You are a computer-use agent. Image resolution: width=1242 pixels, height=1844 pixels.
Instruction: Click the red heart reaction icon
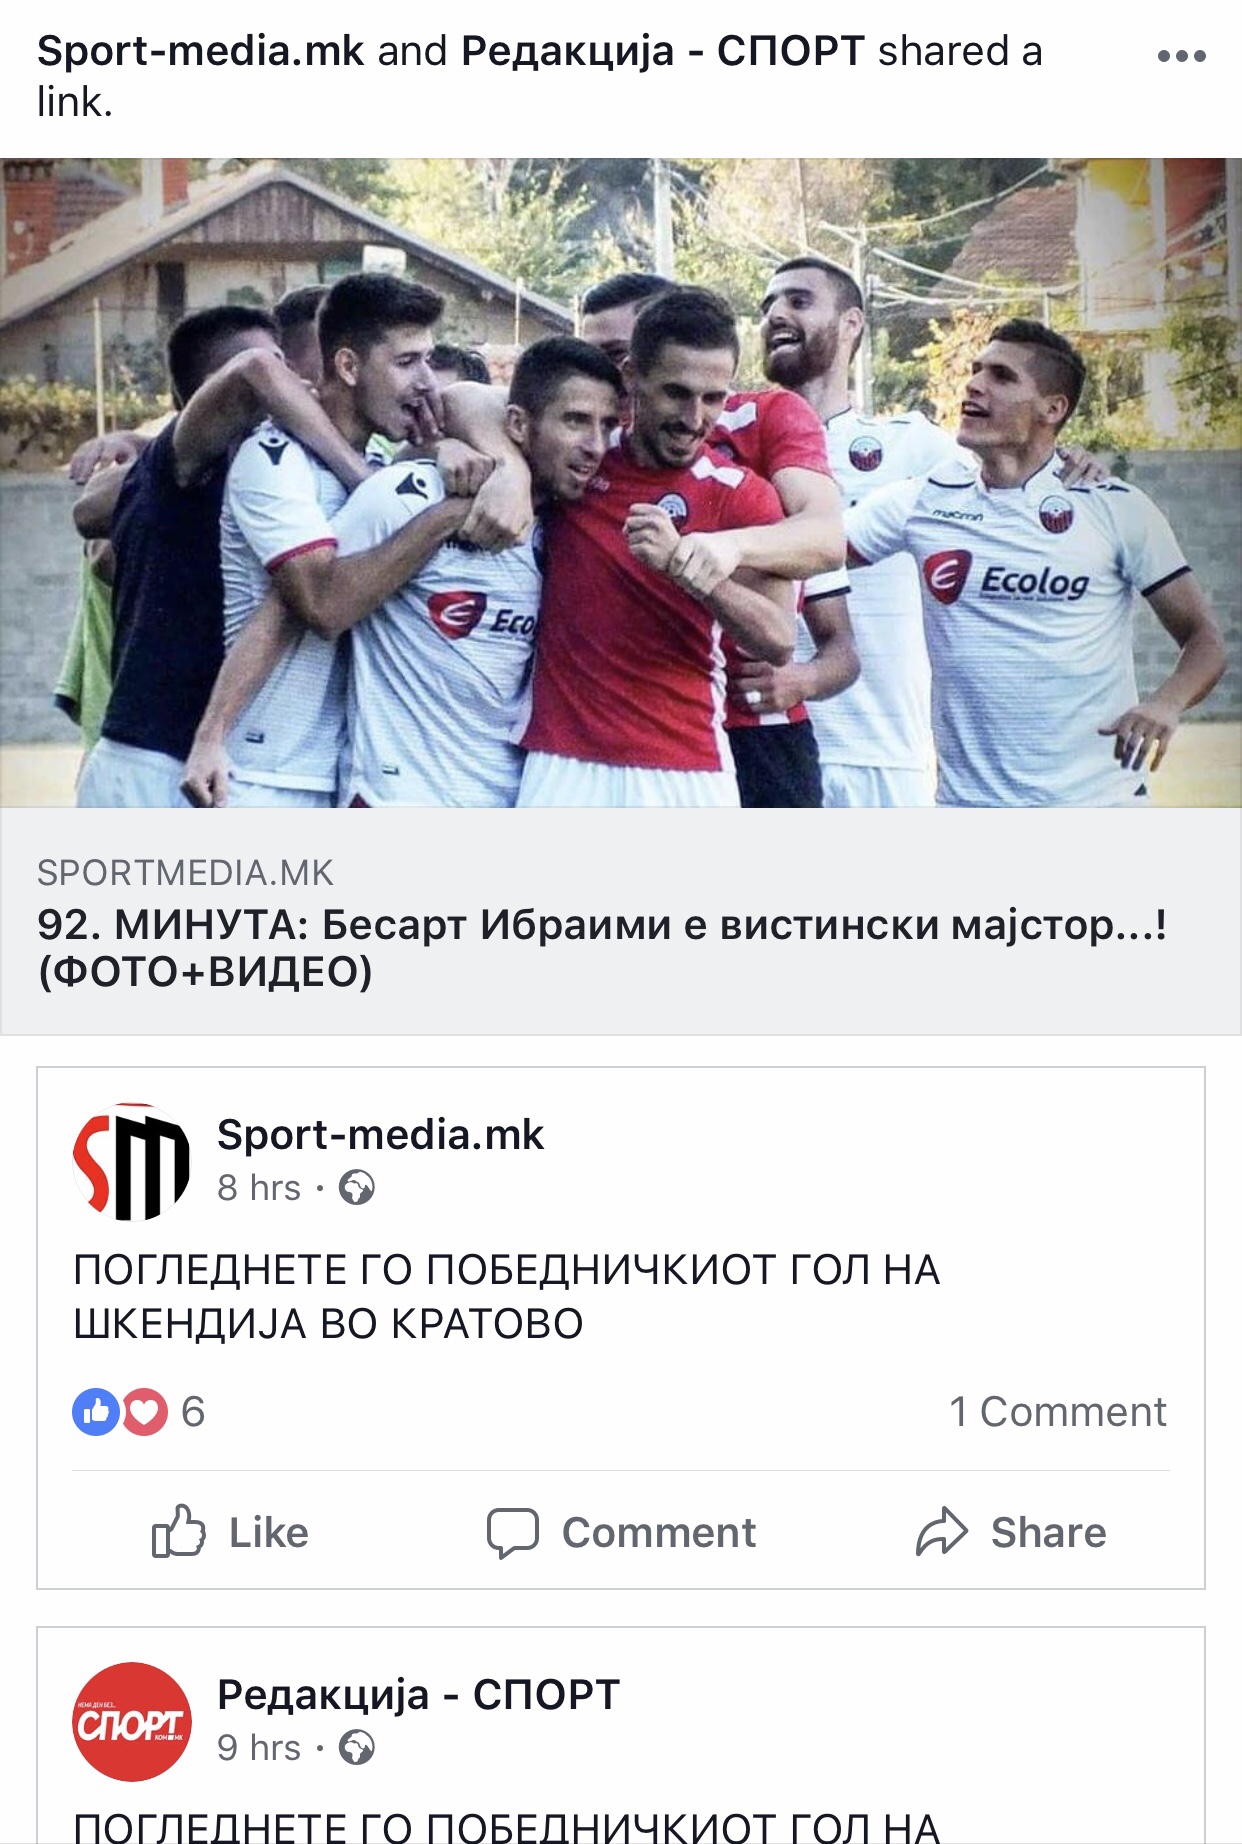click(145, 1412)
